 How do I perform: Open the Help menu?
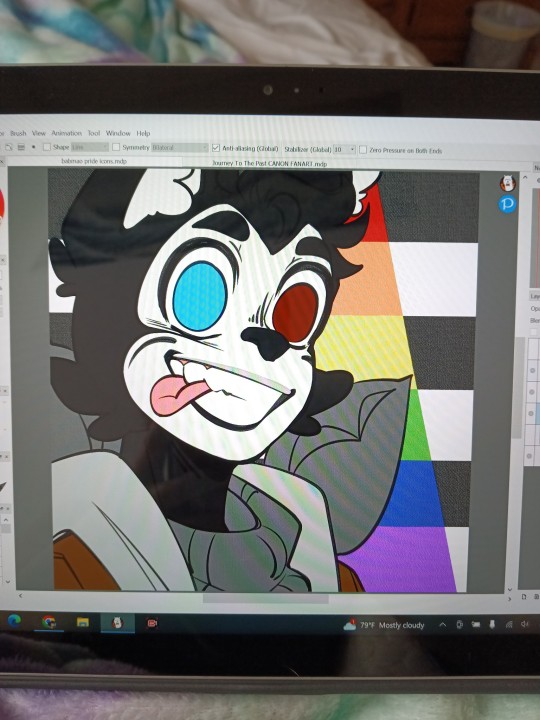tap(143, 134)
